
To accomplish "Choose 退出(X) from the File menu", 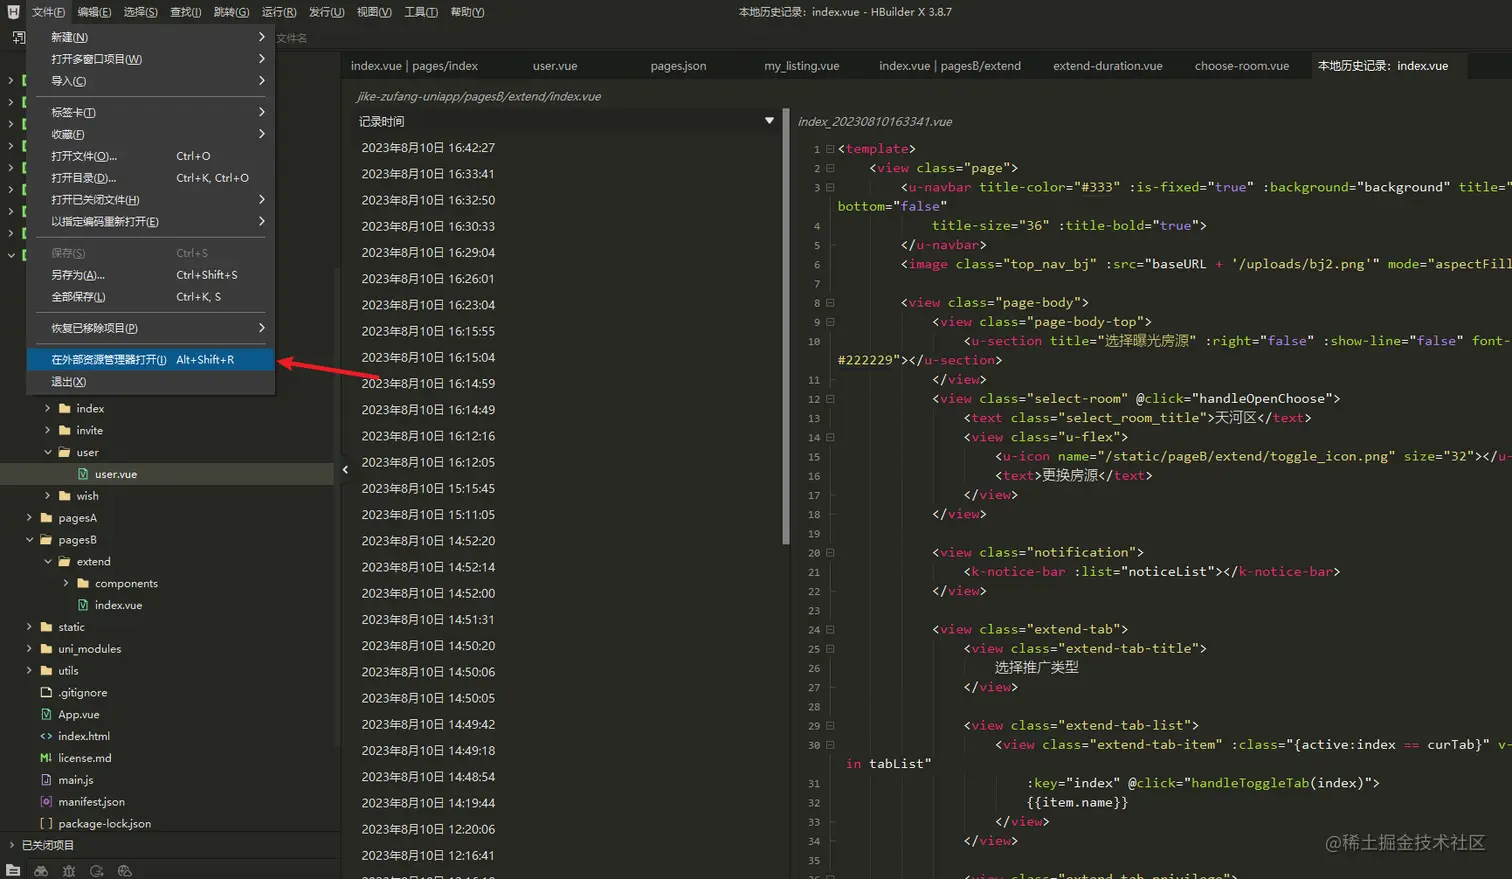I will pos(151,382).
